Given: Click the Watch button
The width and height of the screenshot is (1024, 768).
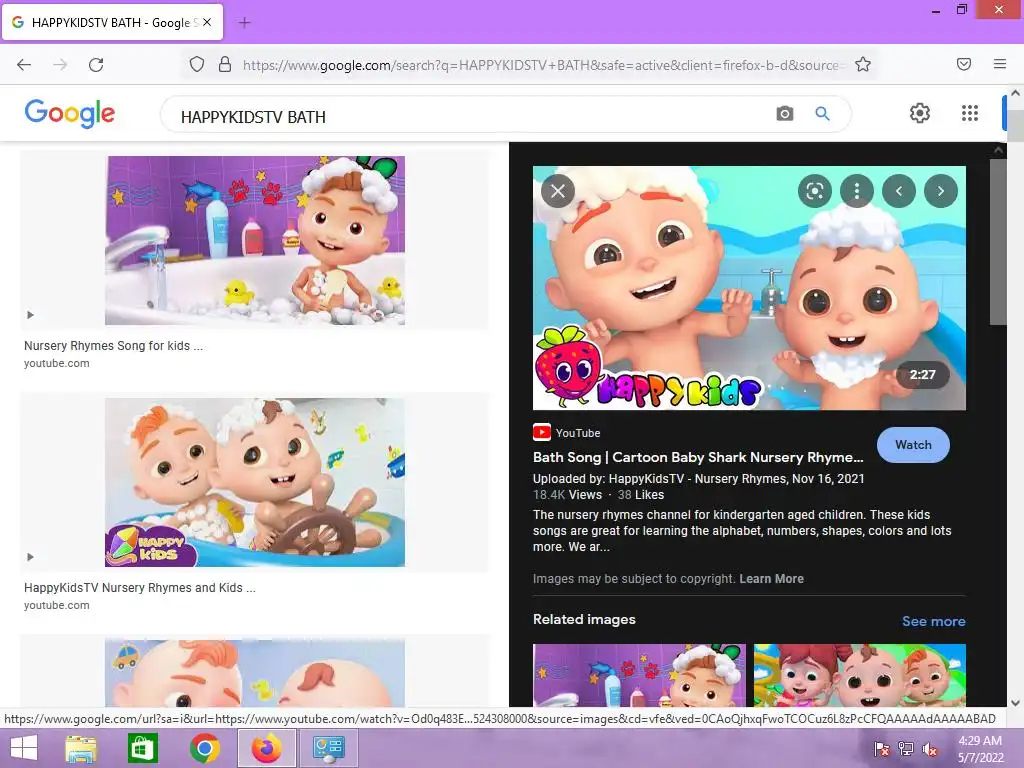Looking at the screenshot, I should (x=913, y=445).
